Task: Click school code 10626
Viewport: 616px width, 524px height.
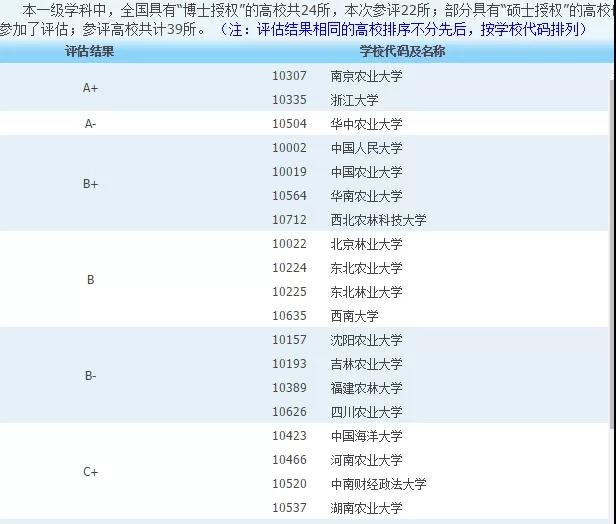Action: coord(290,412)
